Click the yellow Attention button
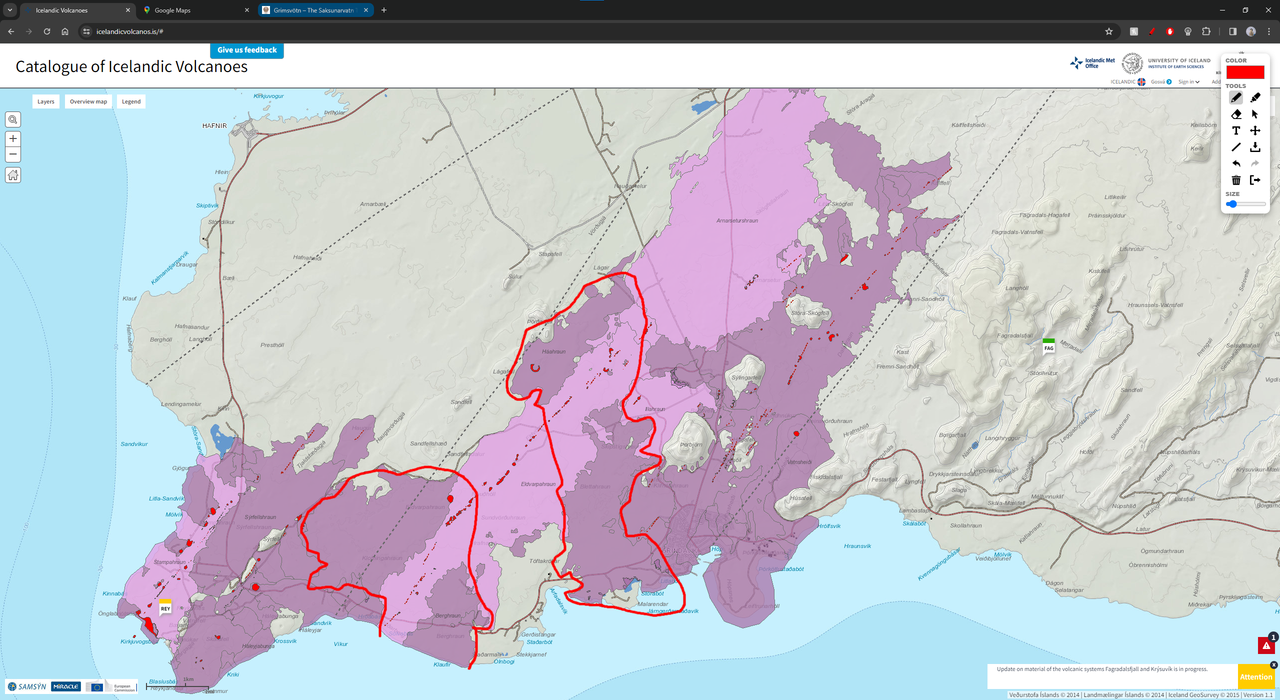This screenshot has height=700, width=1280. pyautogui.click(x=1257, y=677)
